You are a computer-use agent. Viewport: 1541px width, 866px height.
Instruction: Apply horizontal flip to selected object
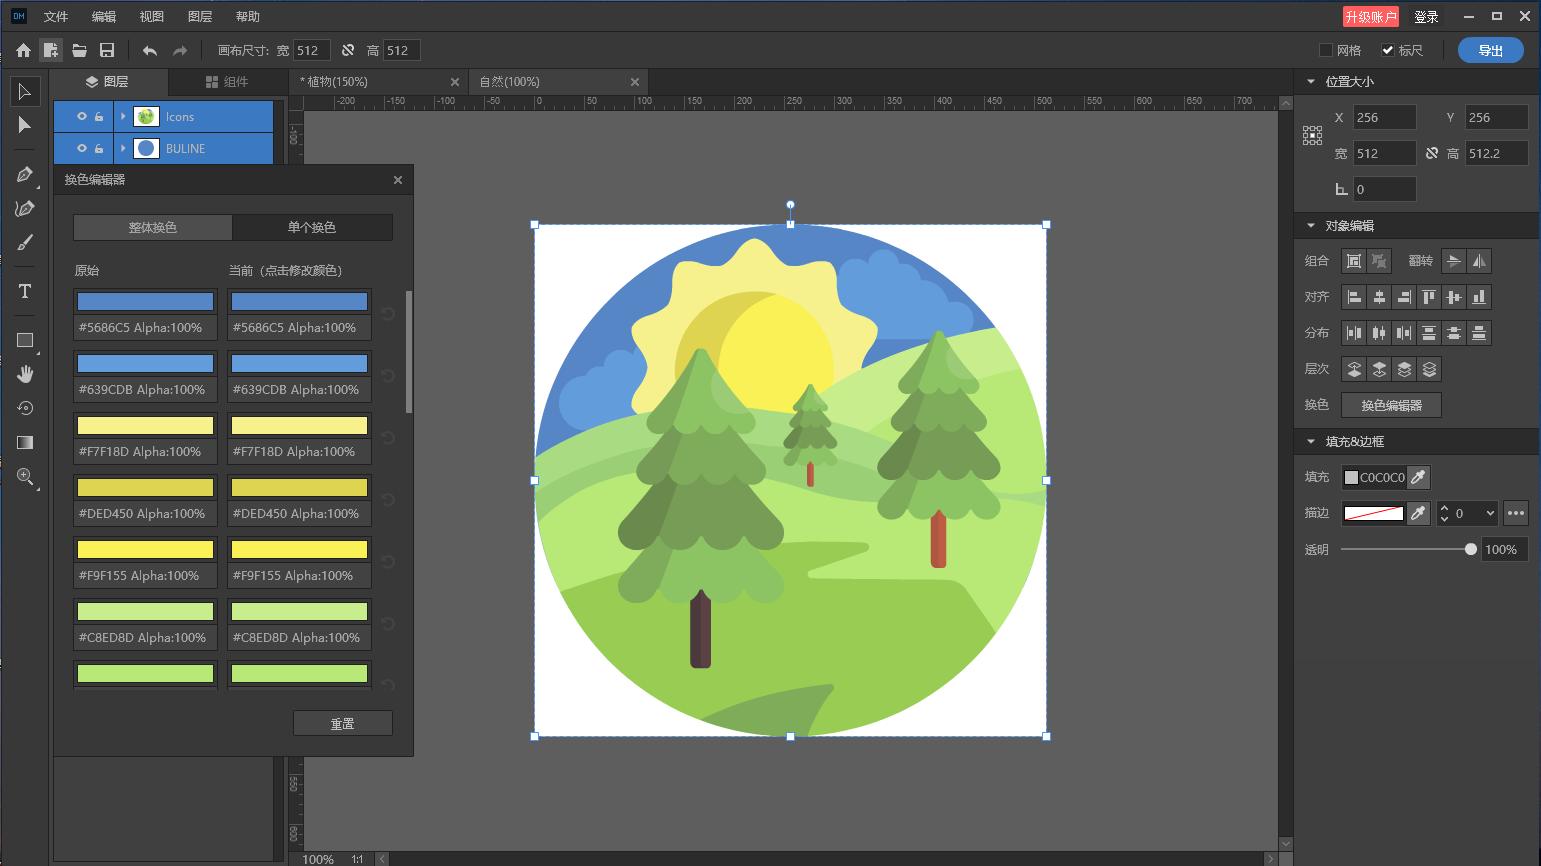[1478, 260]
